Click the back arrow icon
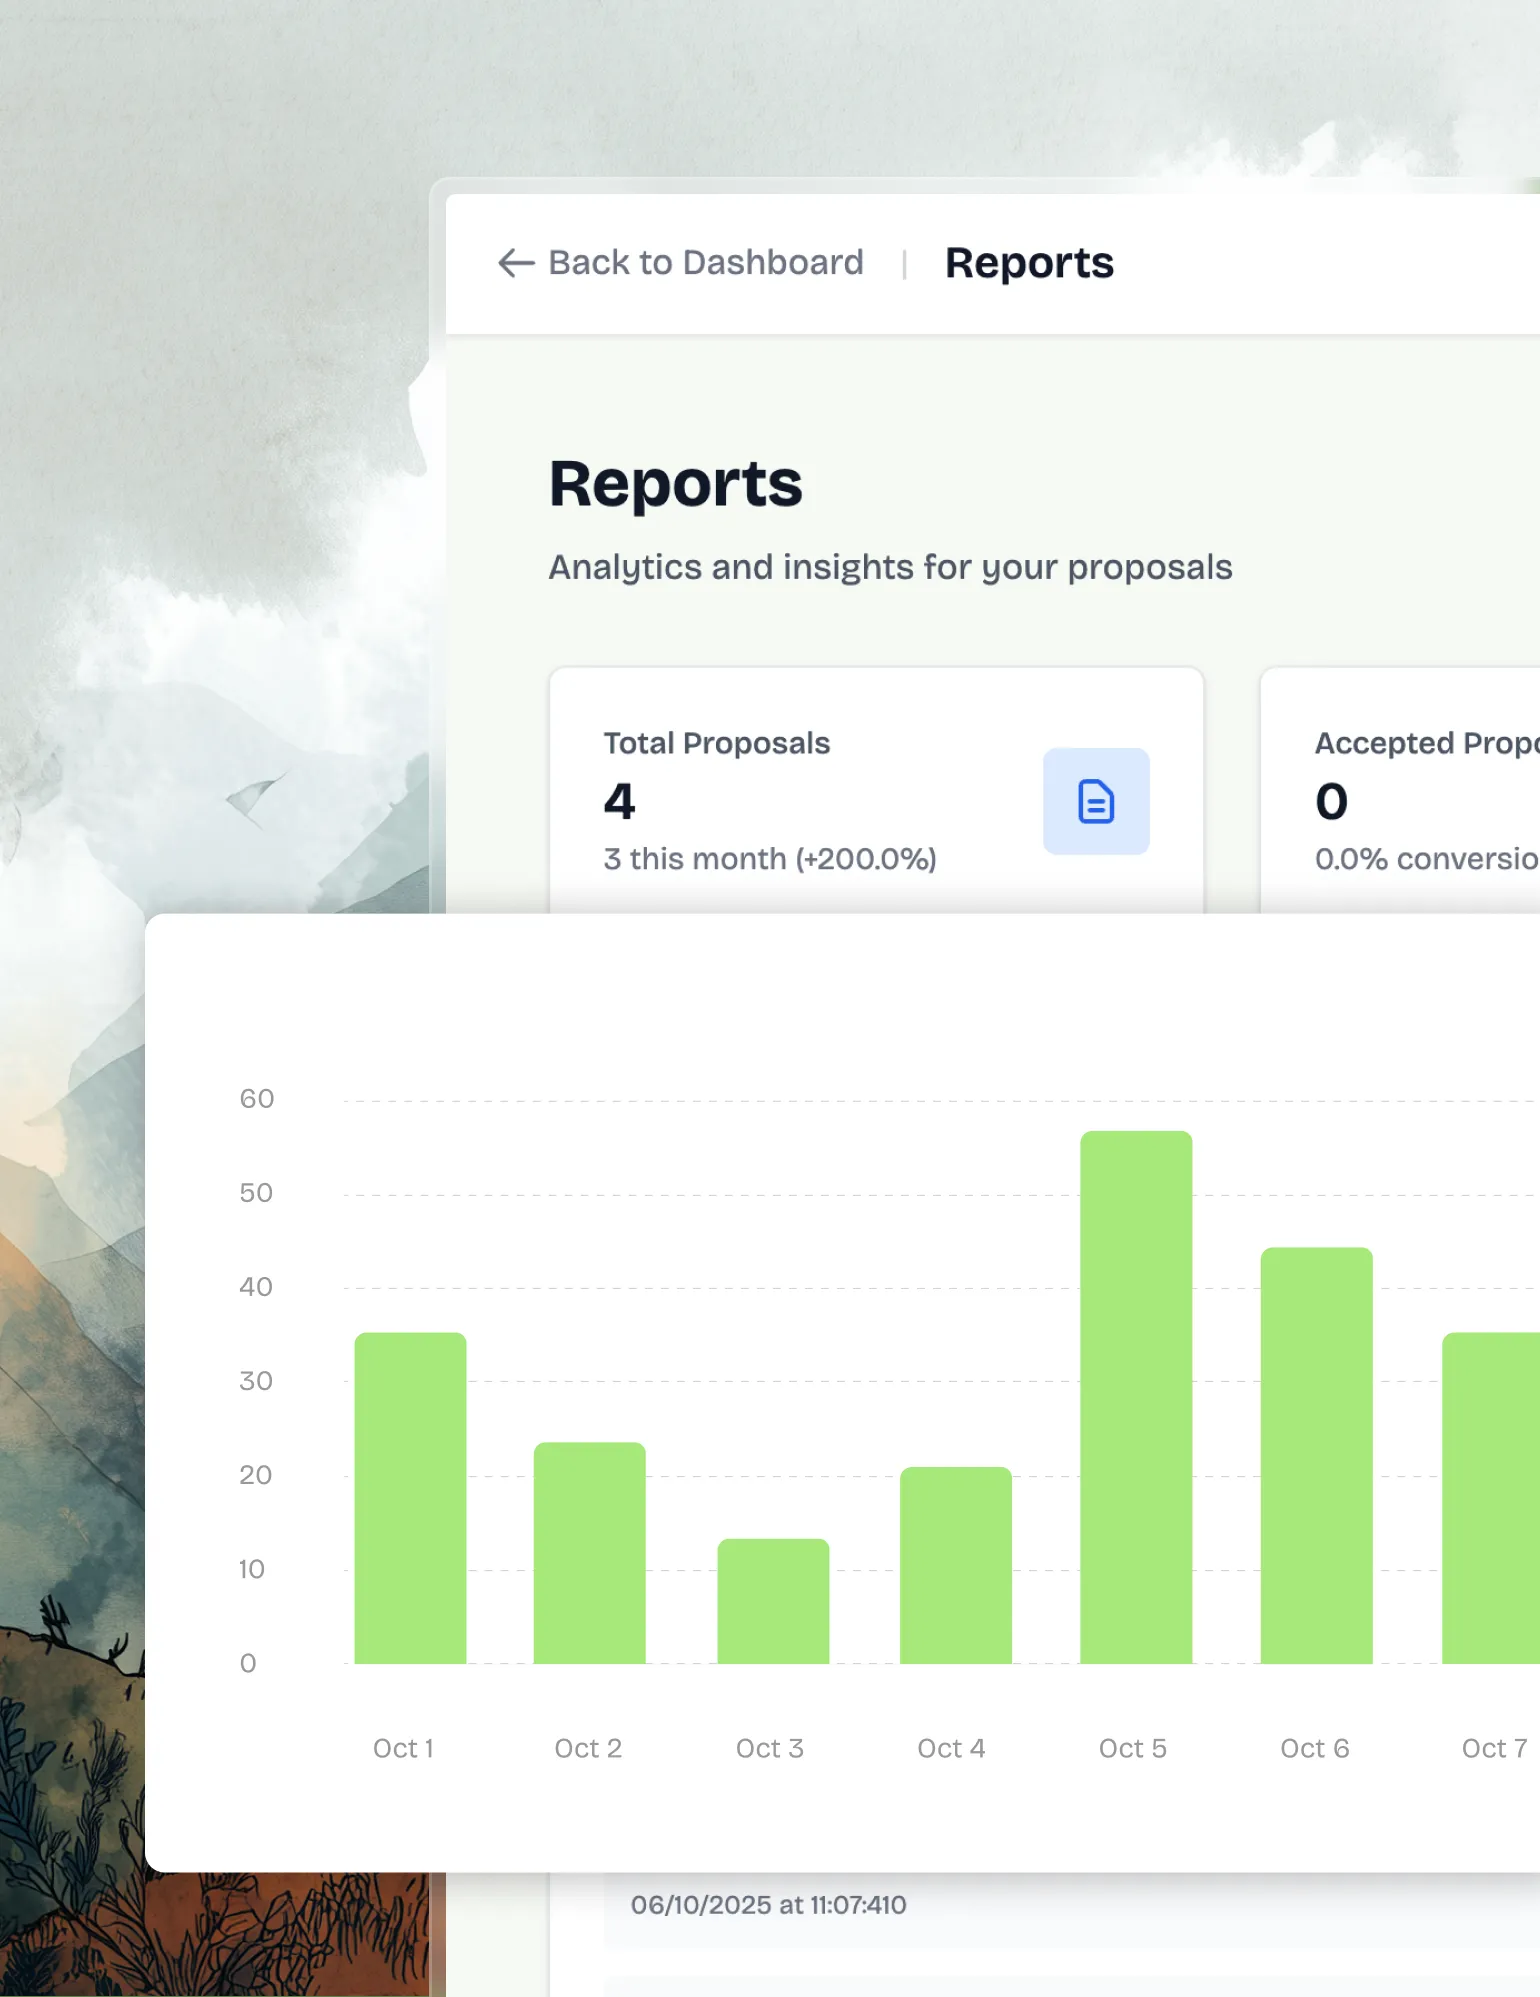 click(515, 263)
